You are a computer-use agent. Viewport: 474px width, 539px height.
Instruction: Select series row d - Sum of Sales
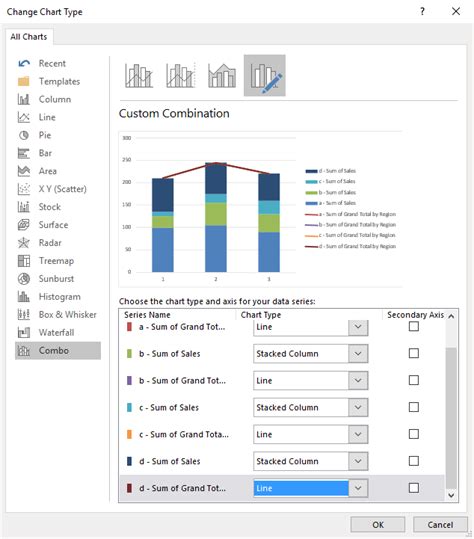282,461
